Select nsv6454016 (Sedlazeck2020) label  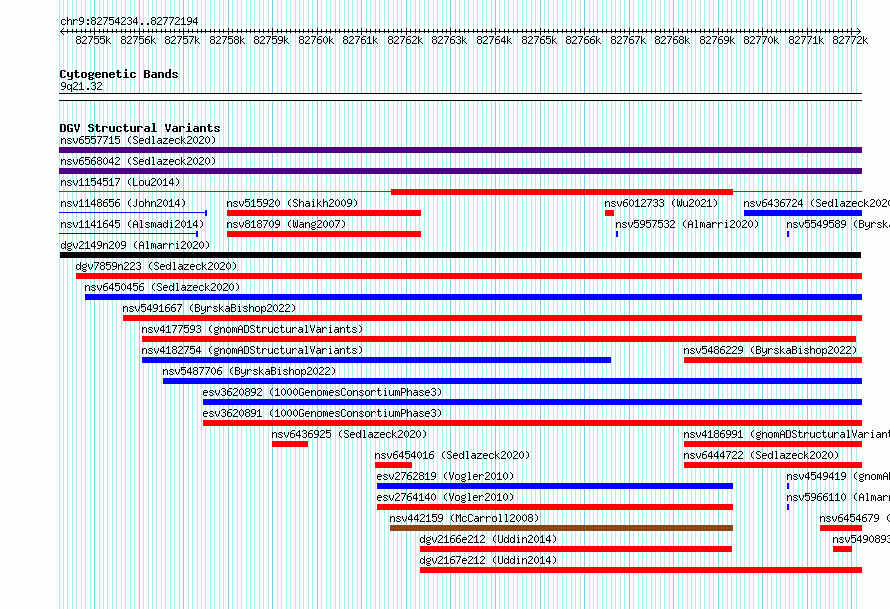pyautogui.click(x=452, y=455)
